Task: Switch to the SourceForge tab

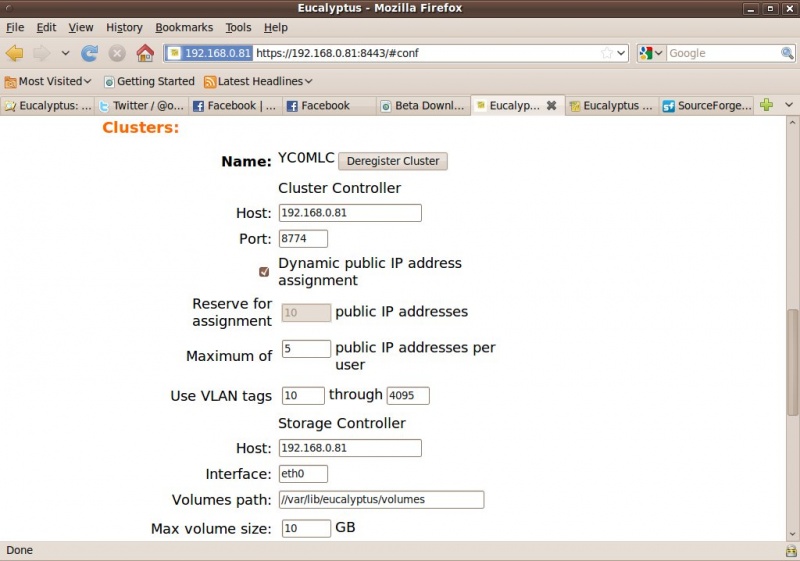Action: pos(708,105)
